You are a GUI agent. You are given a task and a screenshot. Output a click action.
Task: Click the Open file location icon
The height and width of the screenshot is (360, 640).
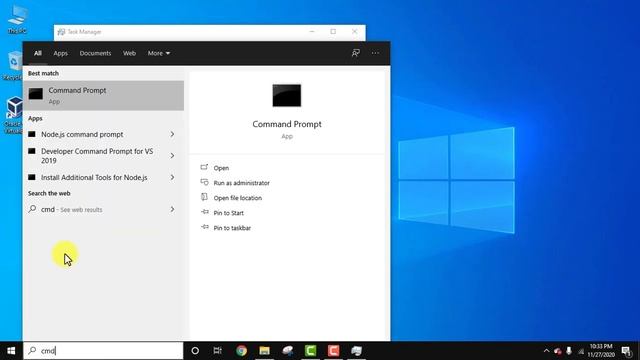coord(204,197)
